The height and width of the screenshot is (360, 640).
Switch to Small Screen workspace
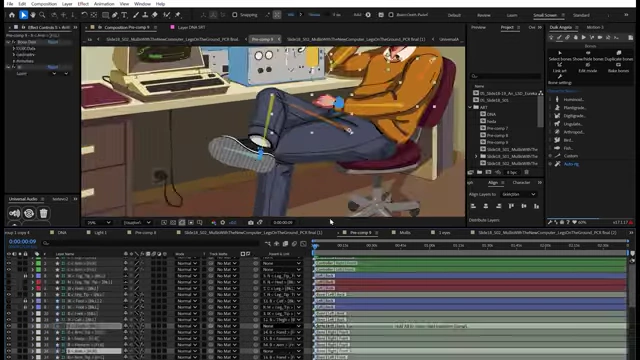point(545,15)
